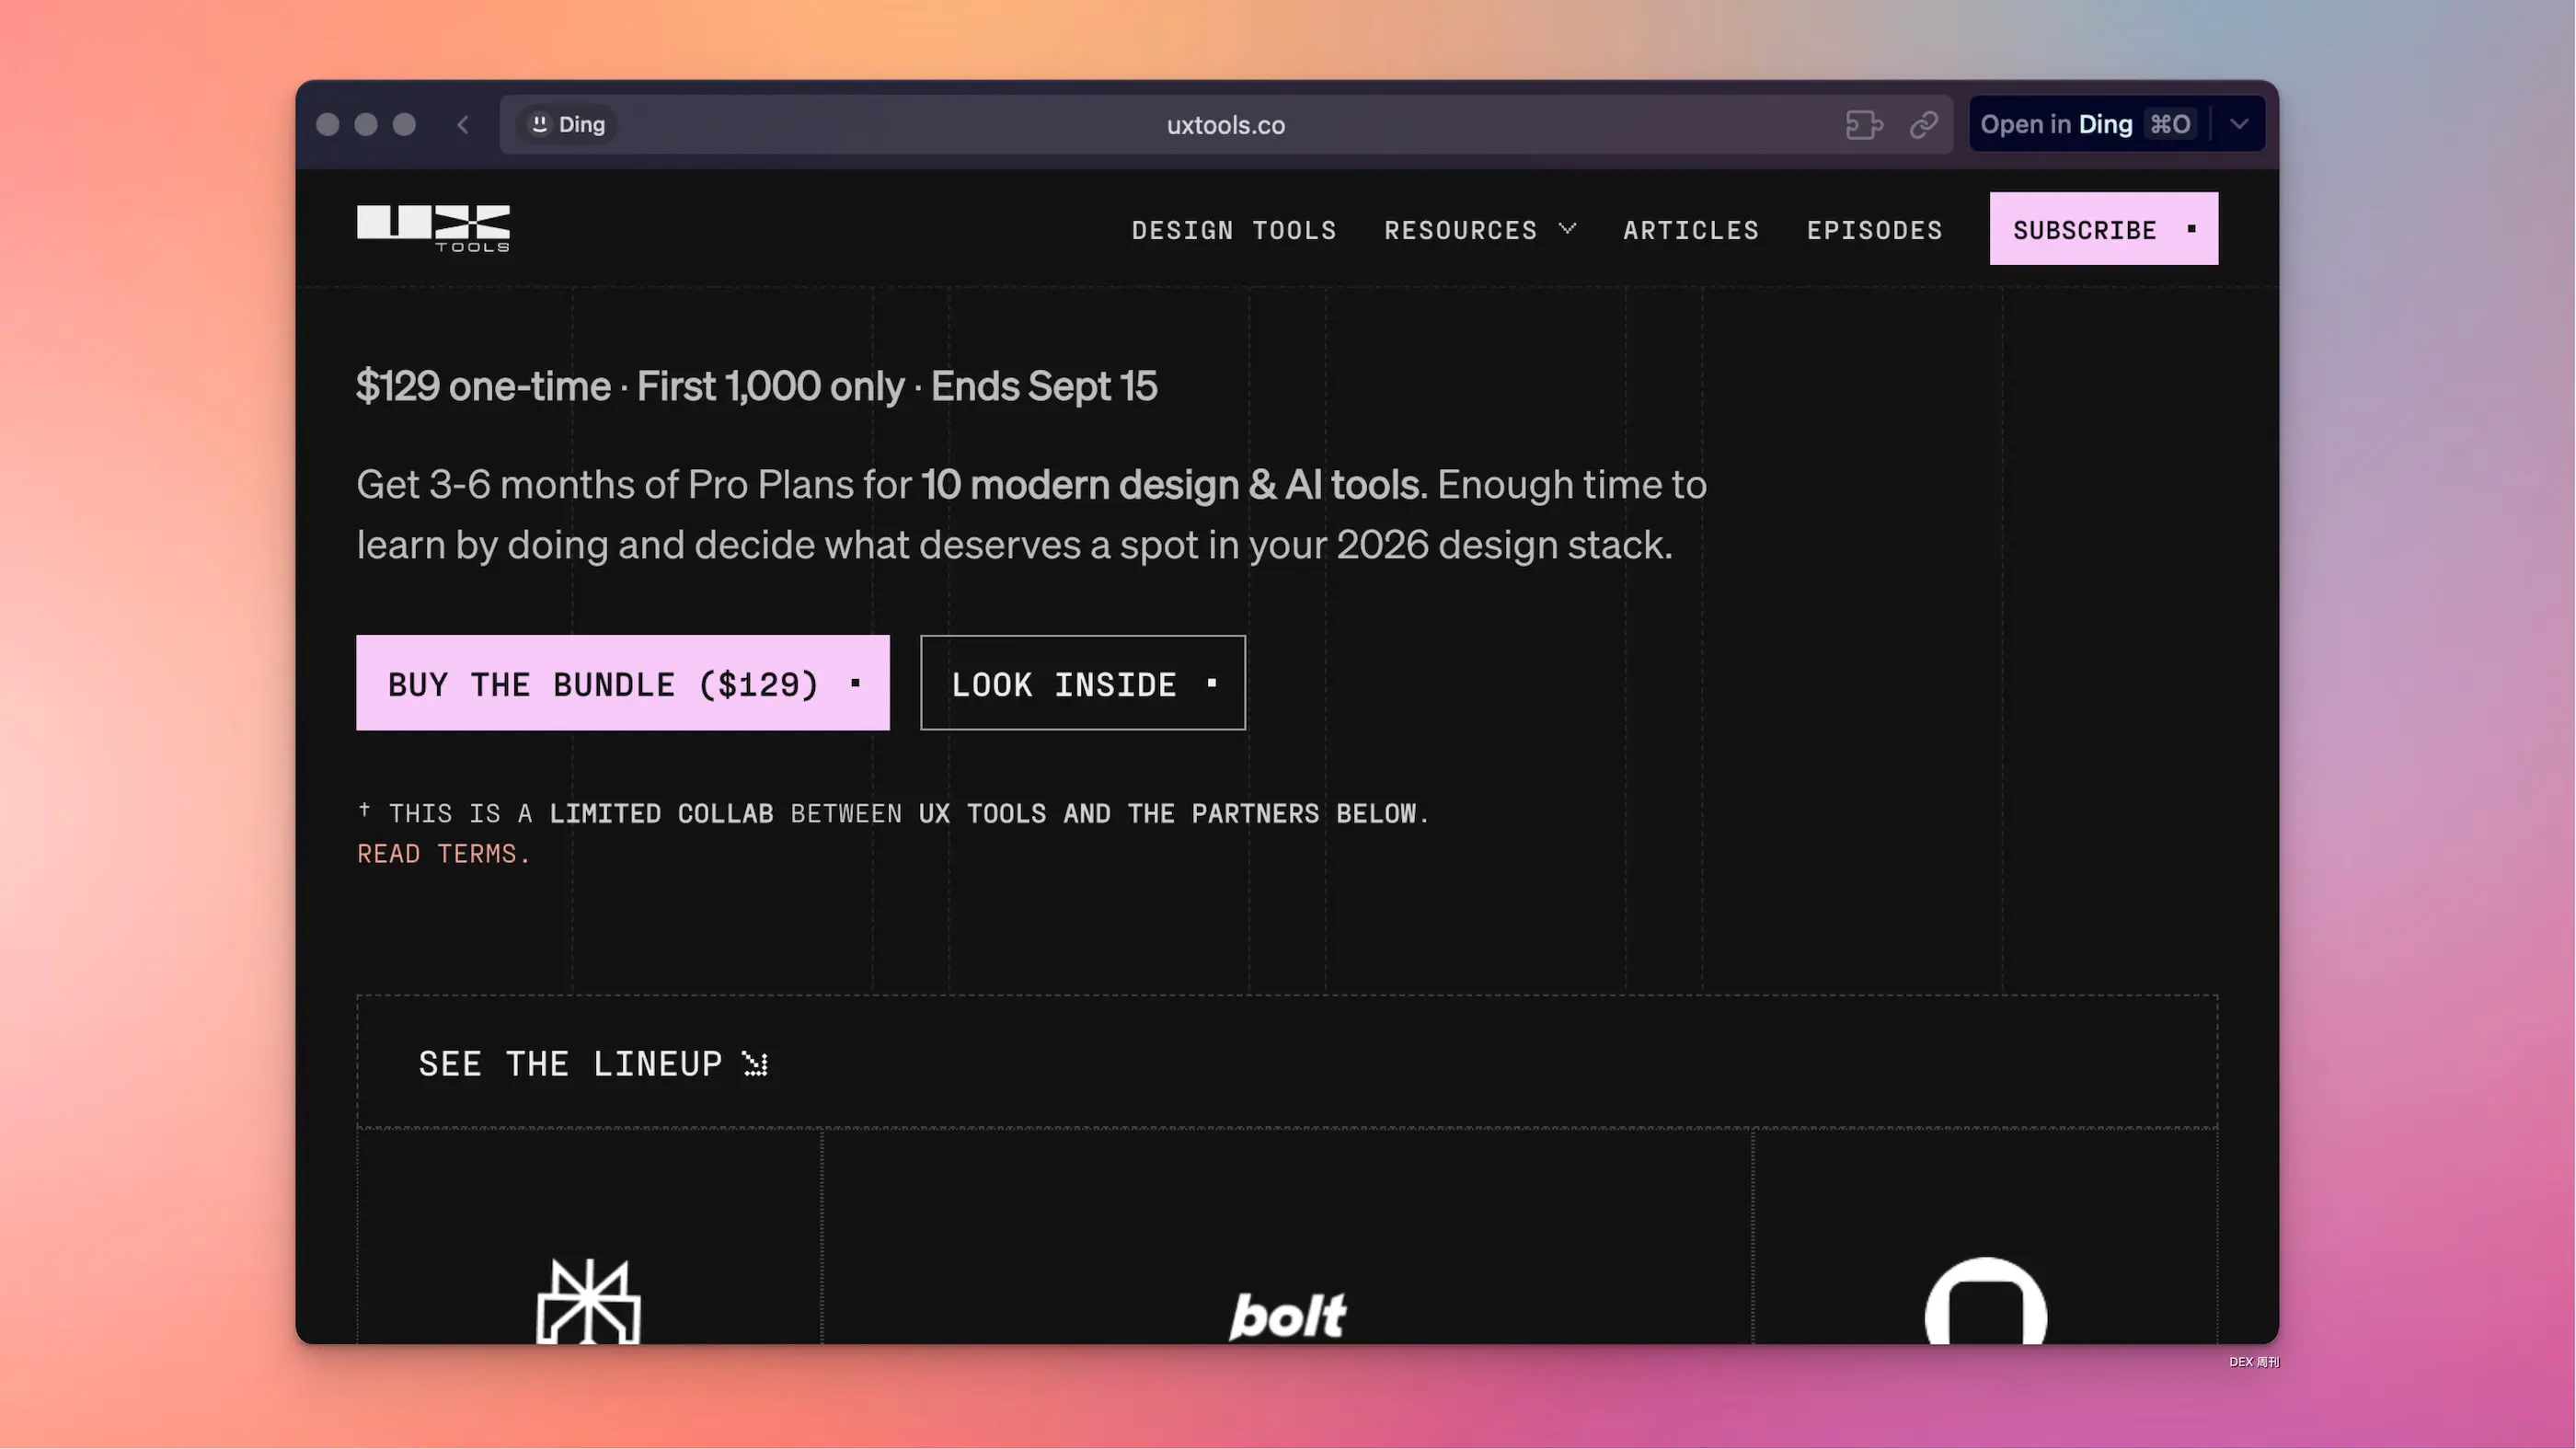The width and height of the screenshot is (2576, 1449).
Task: Click the browser back arrow
Action: click(462, 125)
